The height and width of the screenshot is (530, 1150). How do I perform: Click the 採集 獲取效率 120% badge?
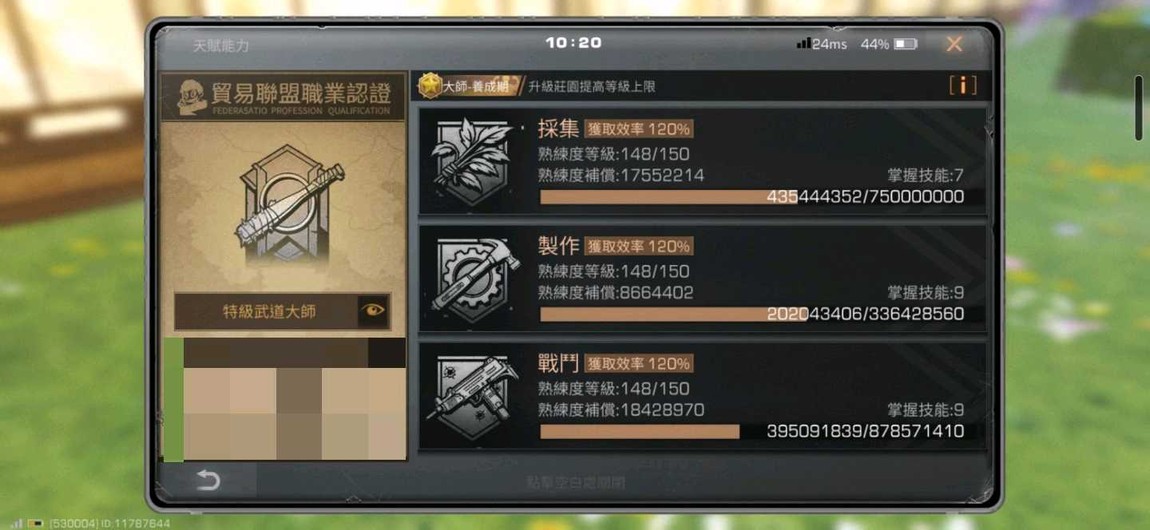(638, 129)
